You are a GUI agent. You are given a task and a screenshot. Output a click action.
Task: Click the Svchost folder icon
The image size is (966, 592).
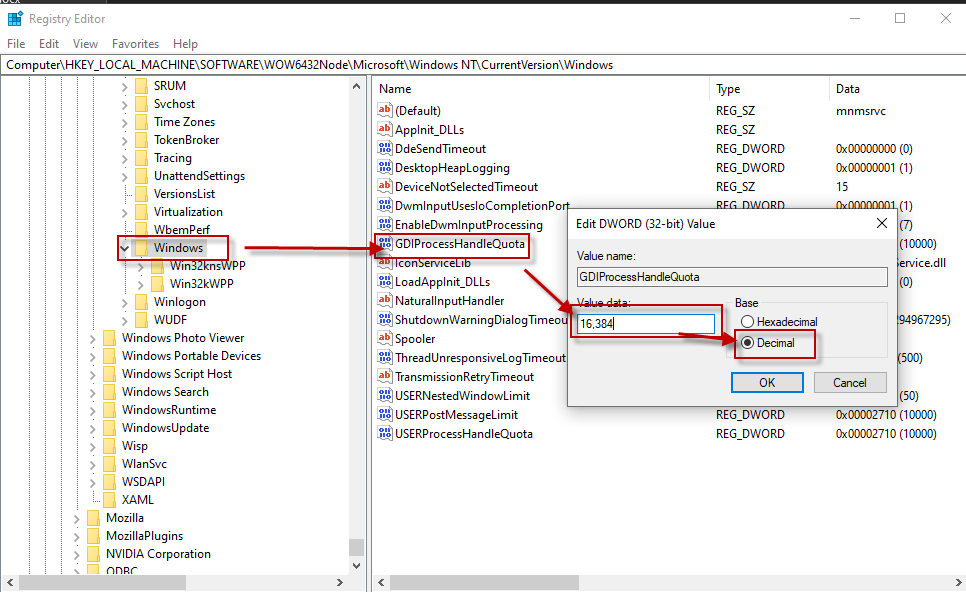tap(142, 103)
